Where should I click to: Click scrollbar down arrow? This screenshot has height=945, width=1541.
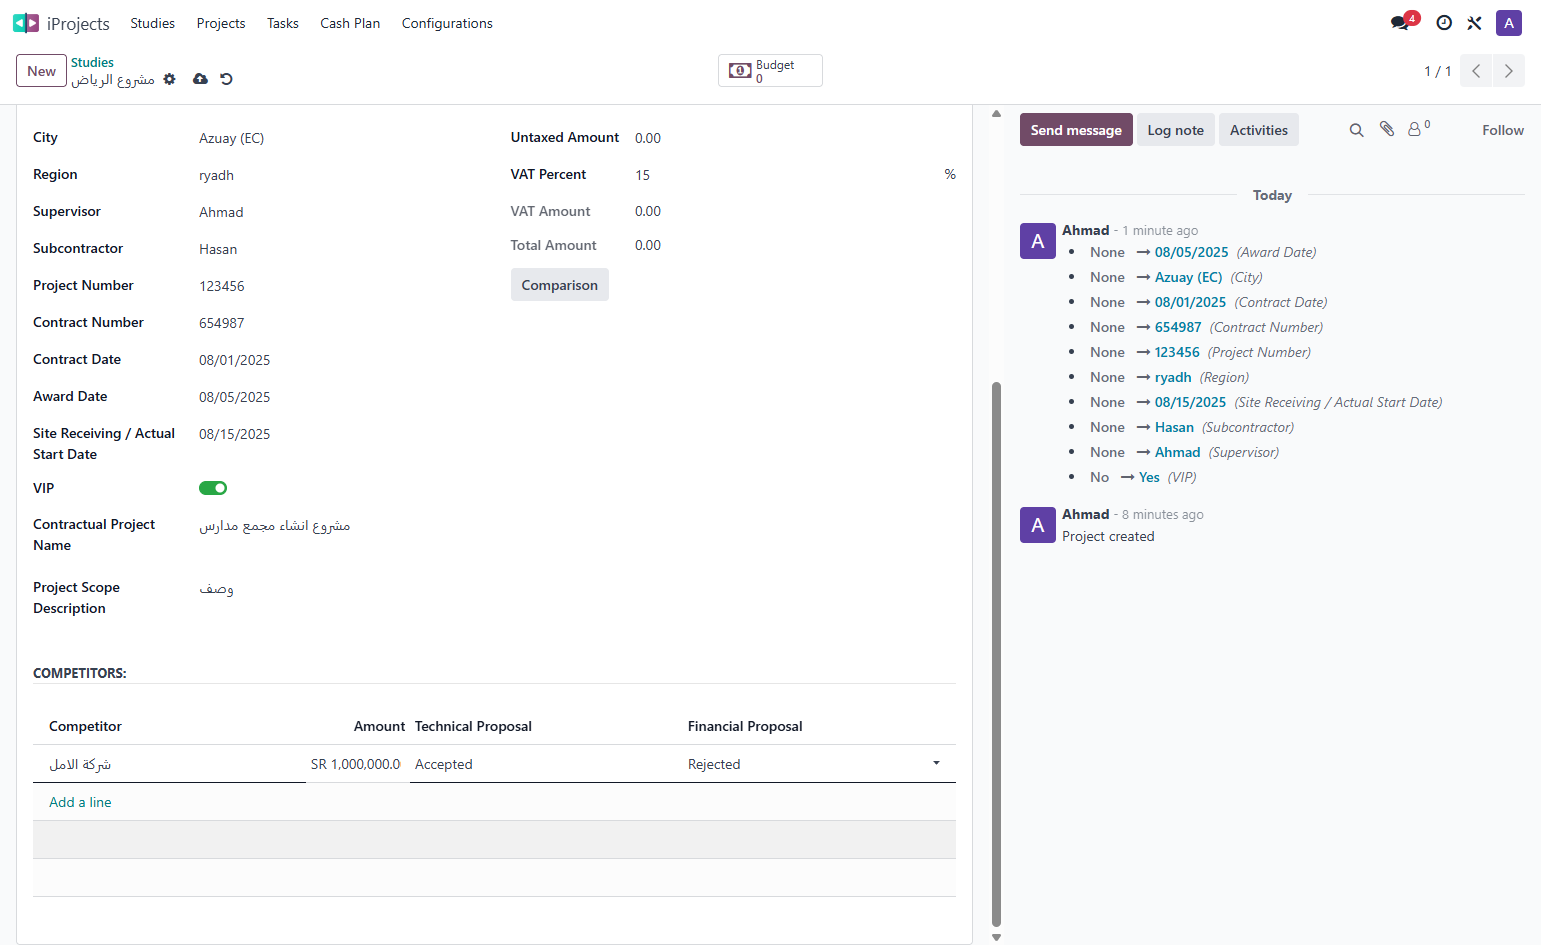[996, 937]
